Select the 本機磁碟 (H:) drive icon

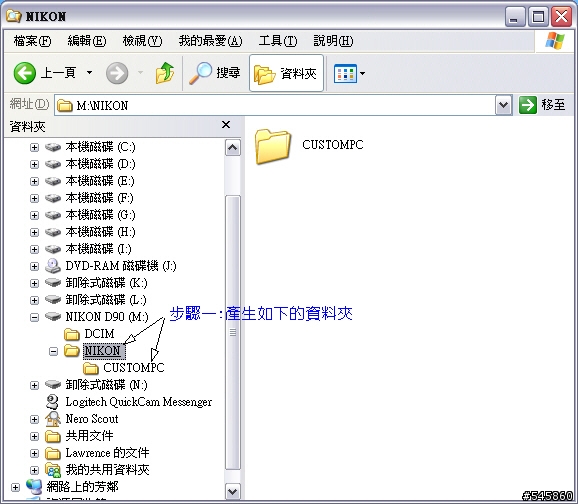(x=53, y=232)
